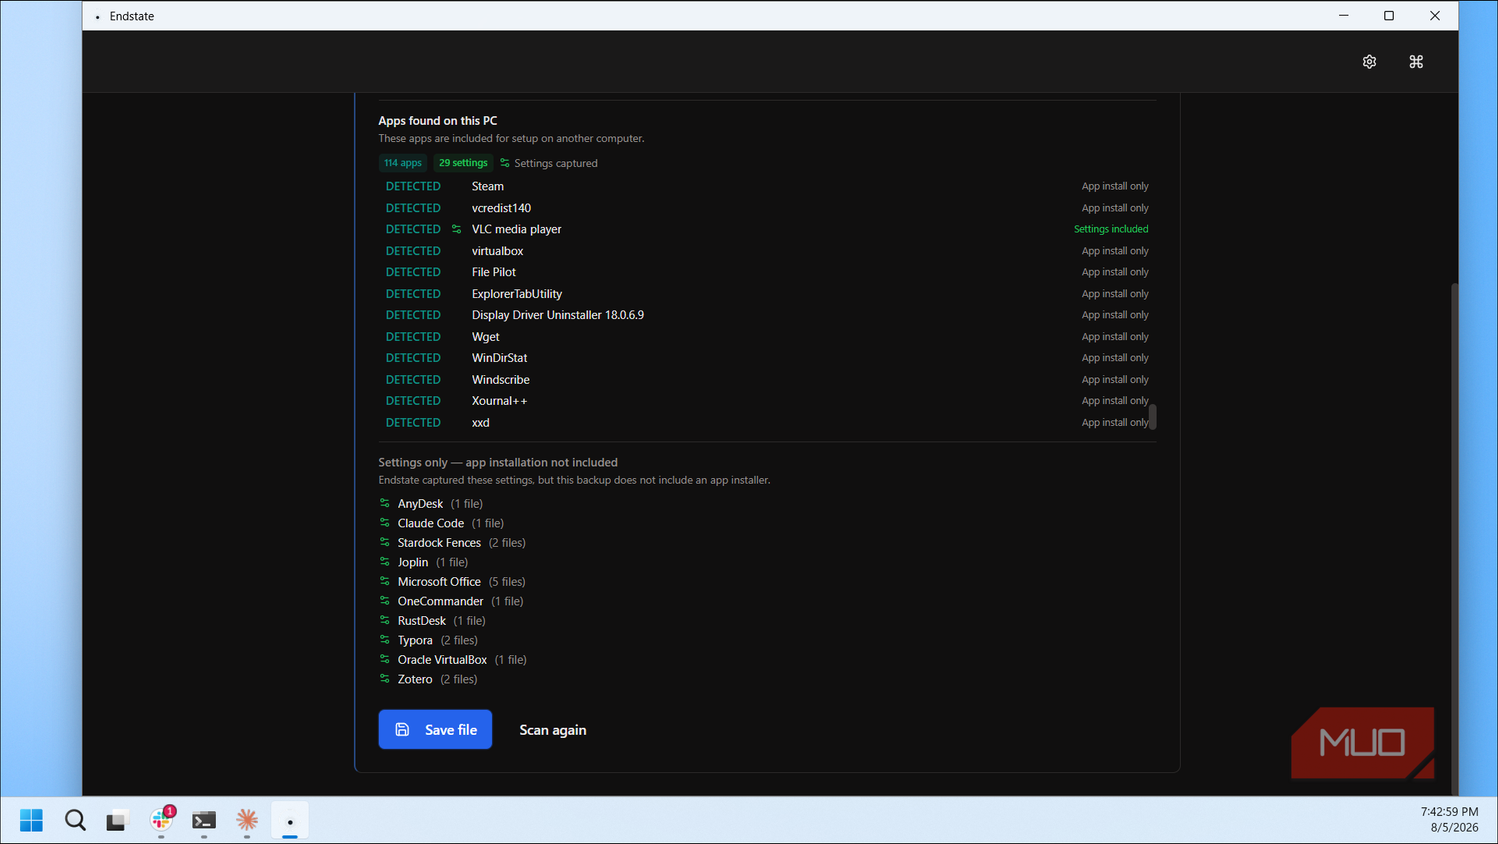Open Windows Search from taskbar
This screenshot has height=844, width=1498.
[x=75, y=821]
